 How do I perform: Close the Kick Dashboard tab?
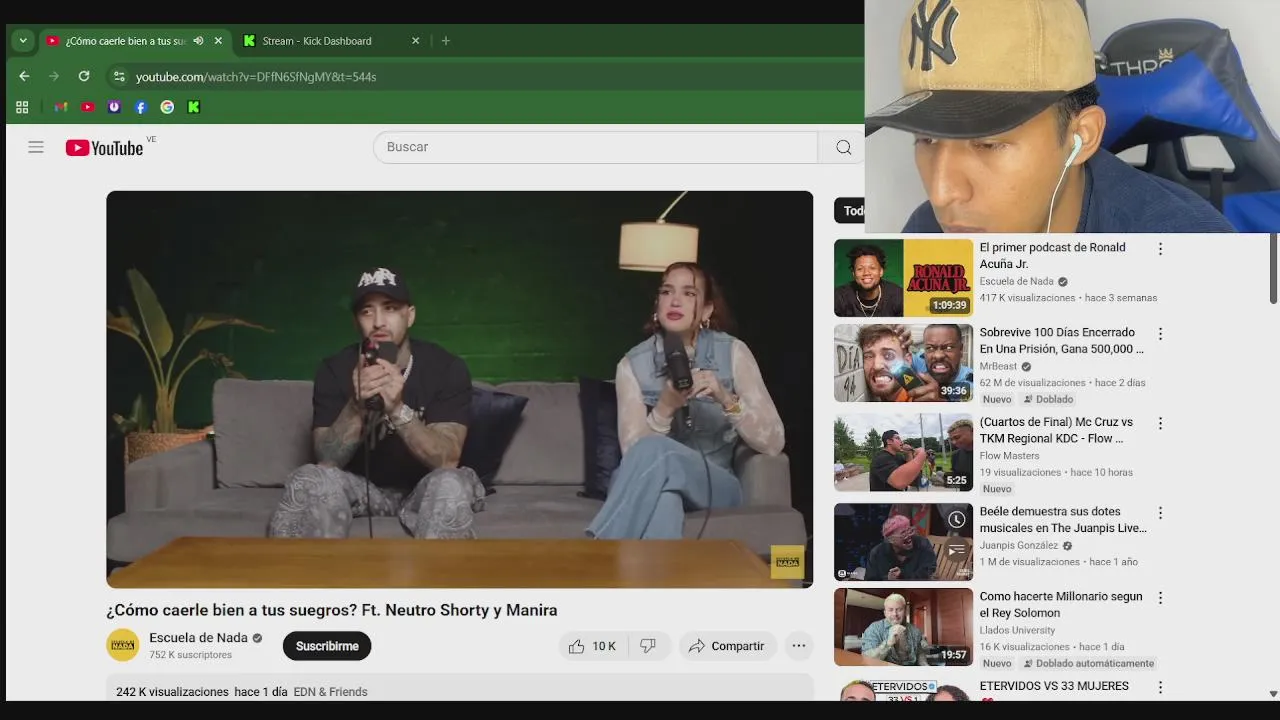point(415,41)
